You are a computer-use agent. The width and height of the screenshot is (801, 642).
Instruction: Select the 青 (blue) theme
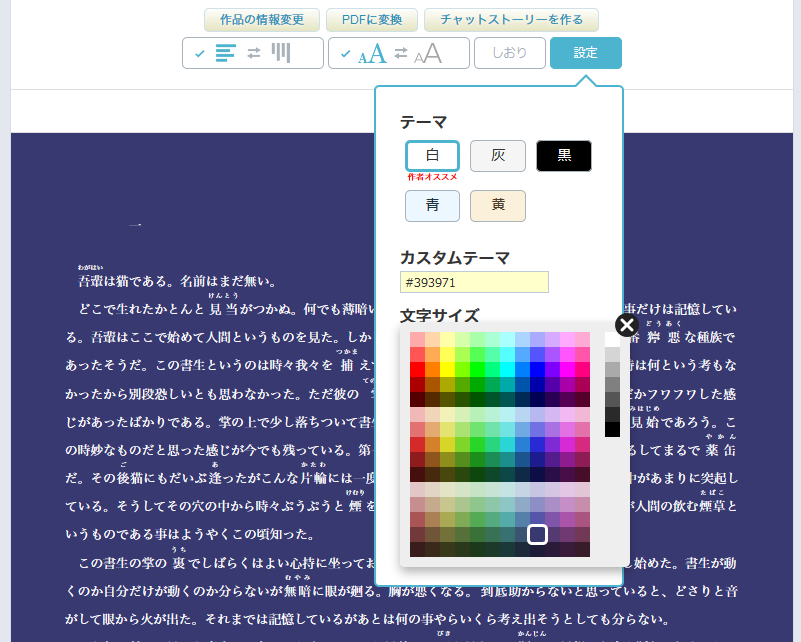coord(432,206)
